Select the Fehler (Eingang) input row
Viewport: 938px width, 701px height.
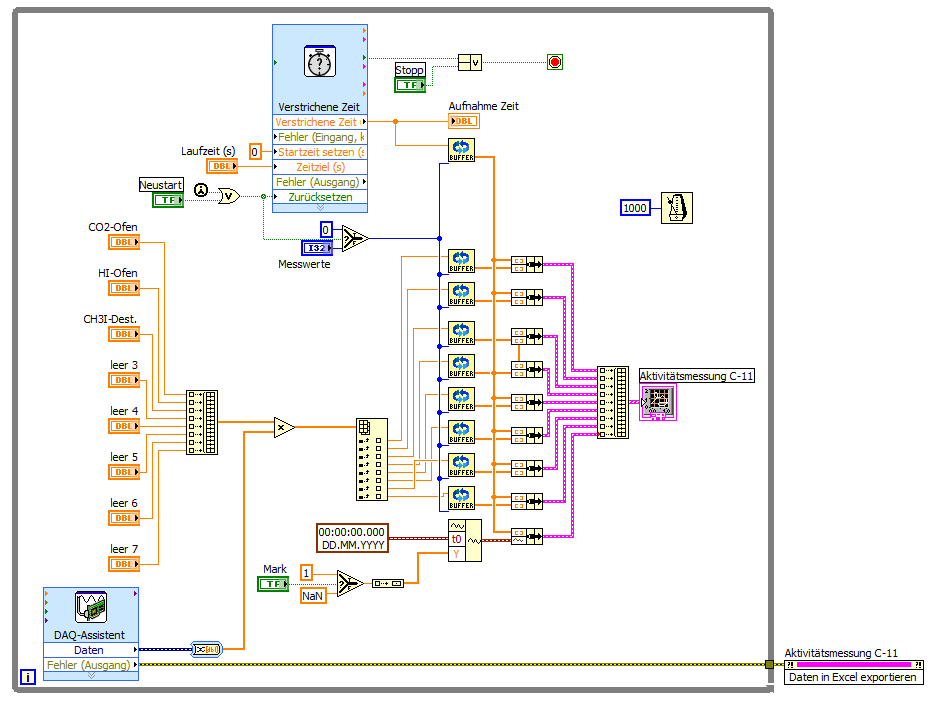pos(320,136)
